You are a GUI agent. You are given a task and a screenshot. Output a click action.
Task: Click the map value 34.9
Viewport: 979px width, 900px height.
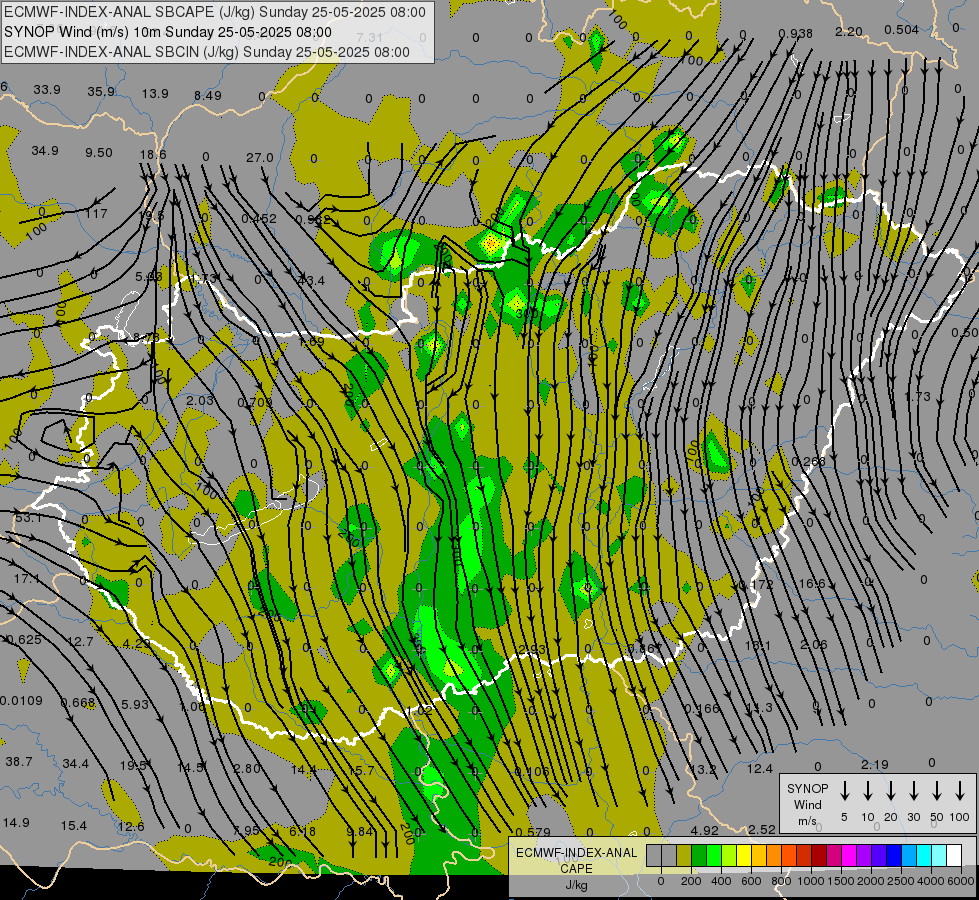coord(45,151)
